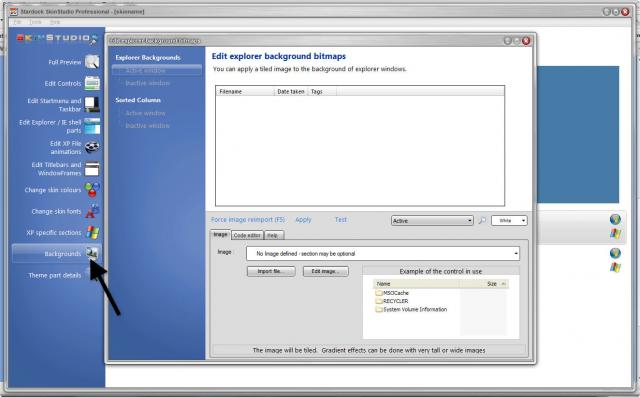Viewport: 640px width, 397px height.
Task: Click sort arrow on Size column
Action: 503,284
